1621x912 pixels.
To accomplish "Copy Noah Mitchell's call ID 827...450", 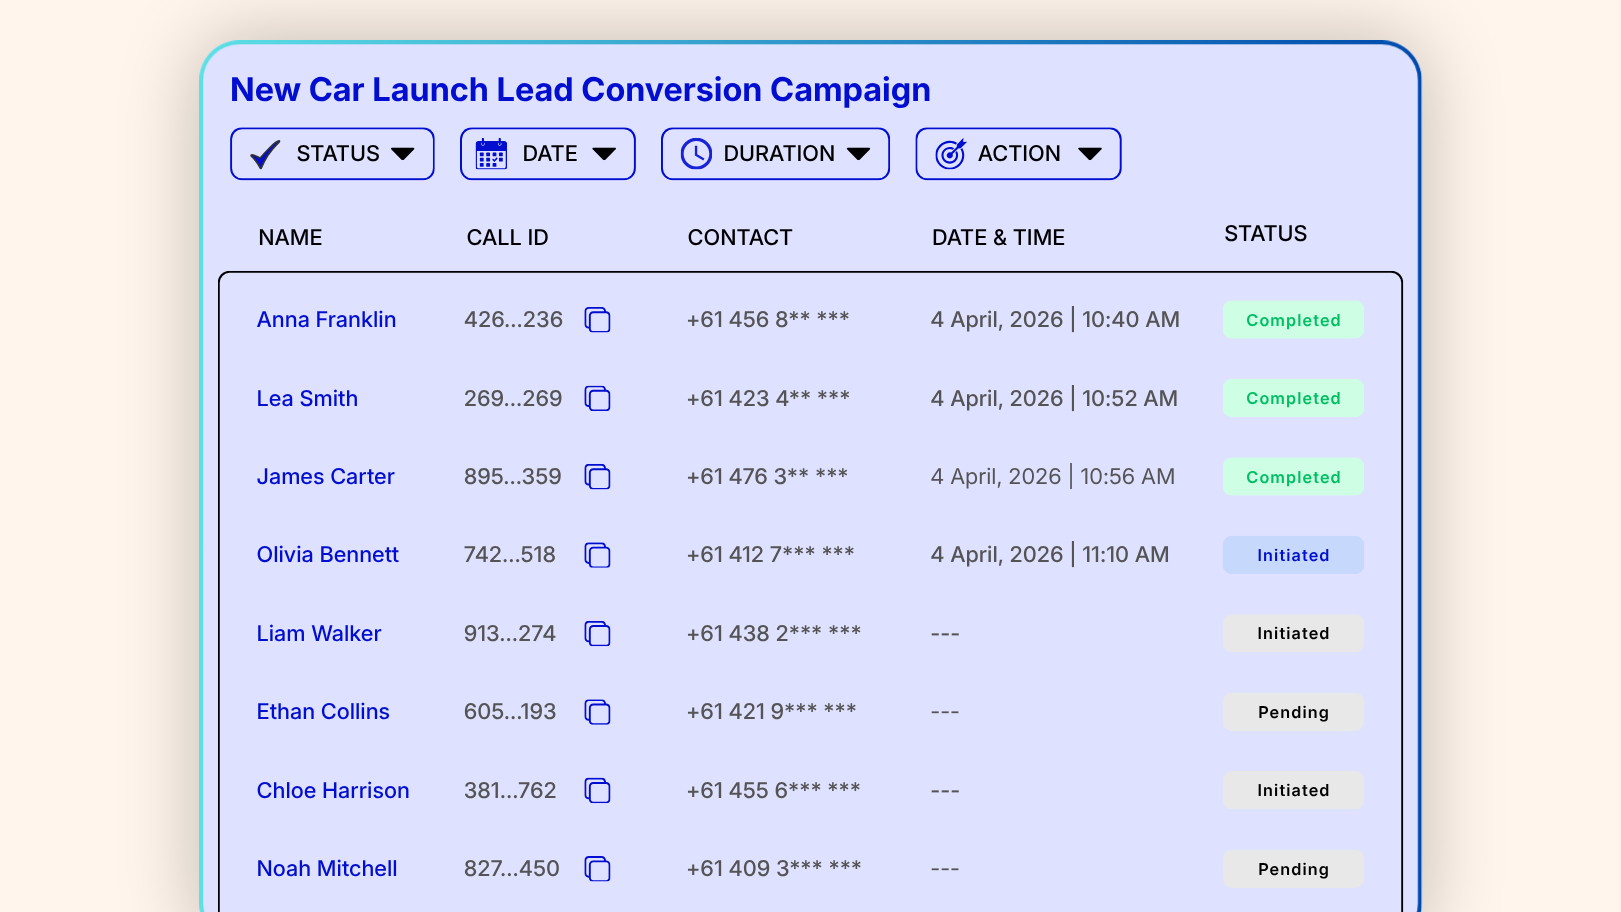I will click(597, 869).
